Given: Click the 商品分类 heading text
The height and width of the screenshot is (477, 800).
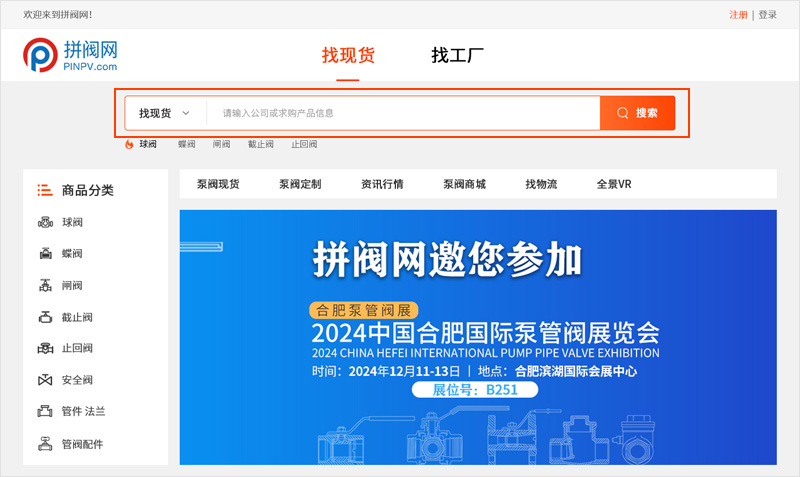Looking at the screenshot, I should [x=87, y=190].
